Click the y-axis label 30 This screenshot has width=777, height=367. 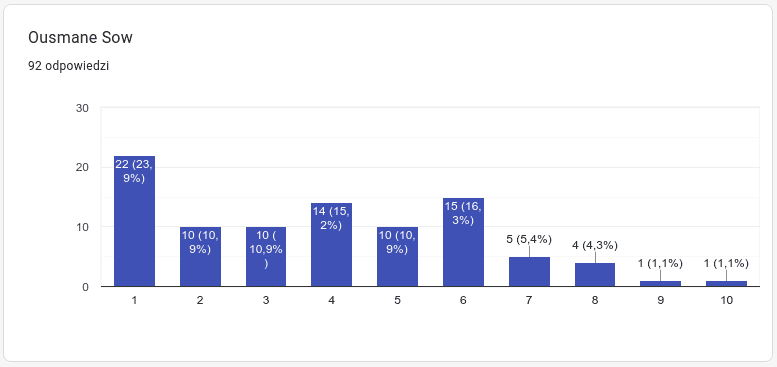coord(82,108)
